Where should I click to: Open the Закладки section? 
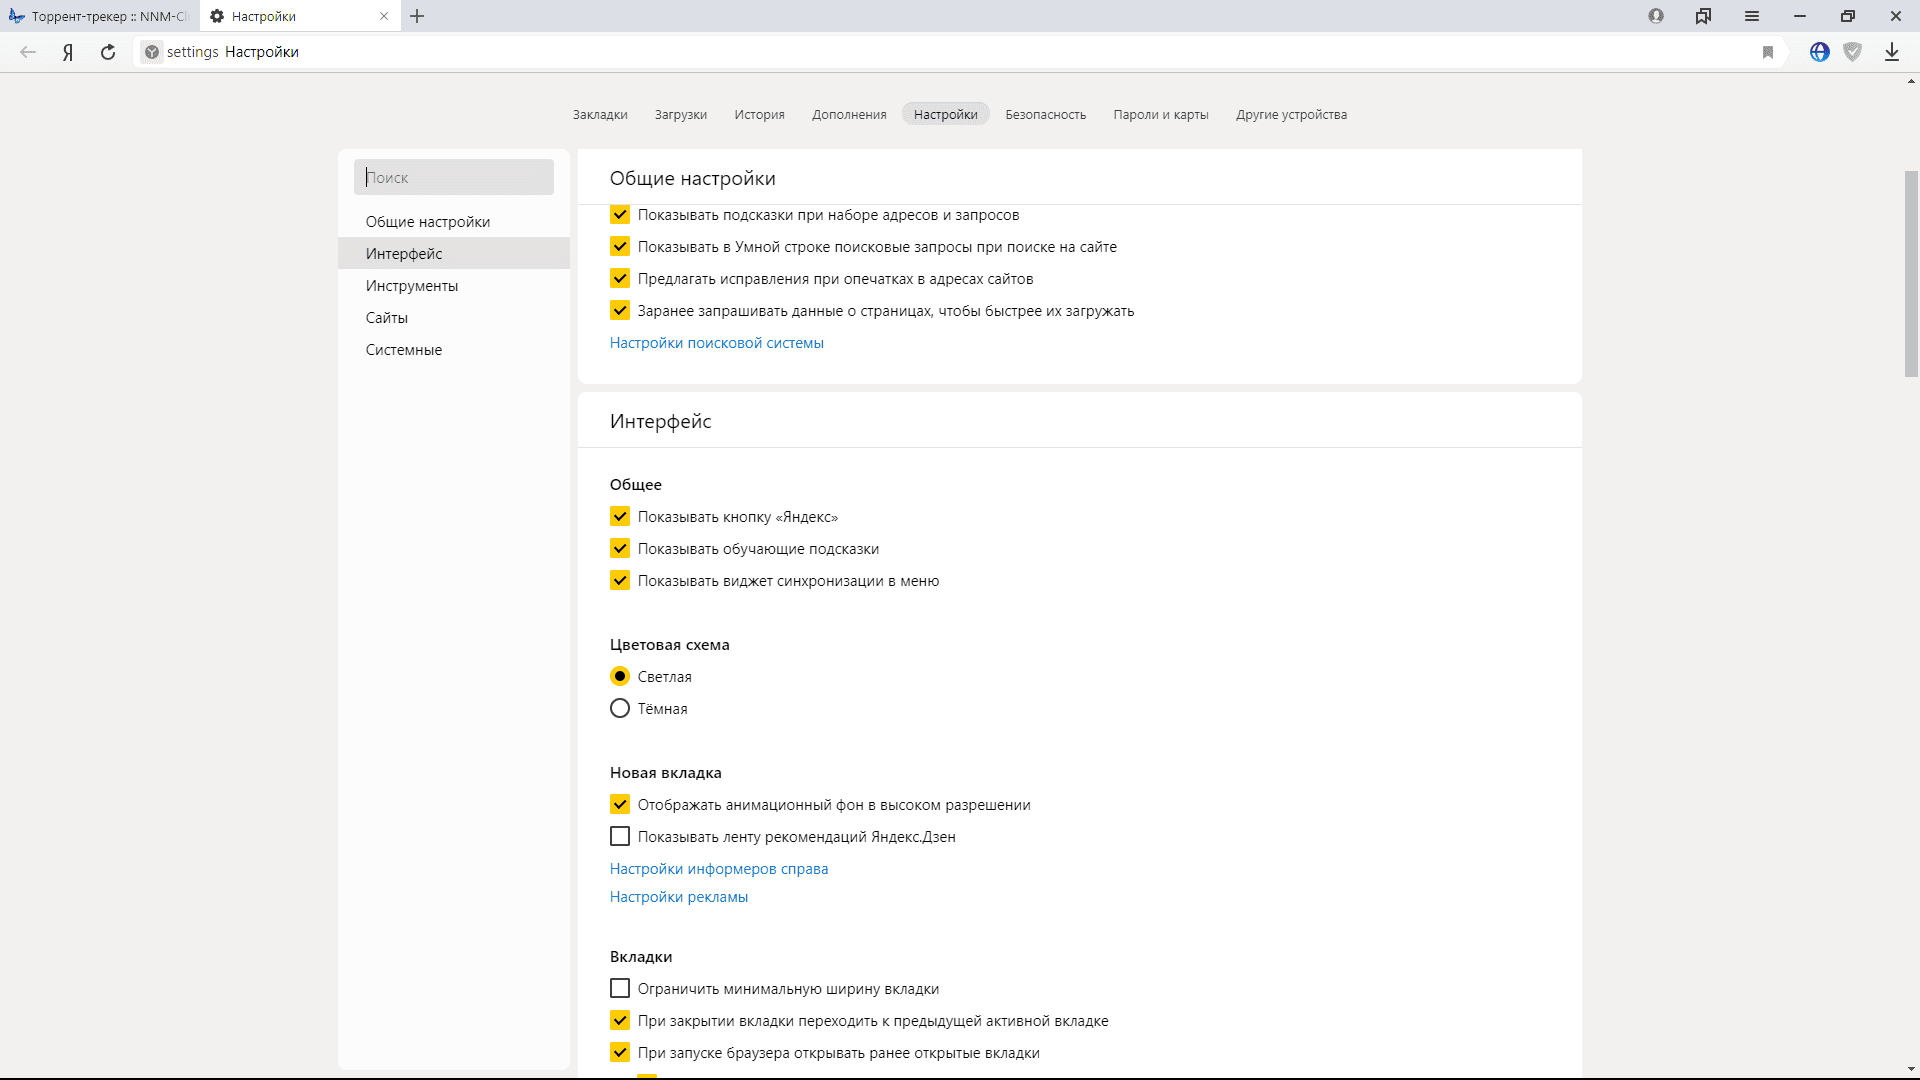pyautogui.click(x=600, y=114)
